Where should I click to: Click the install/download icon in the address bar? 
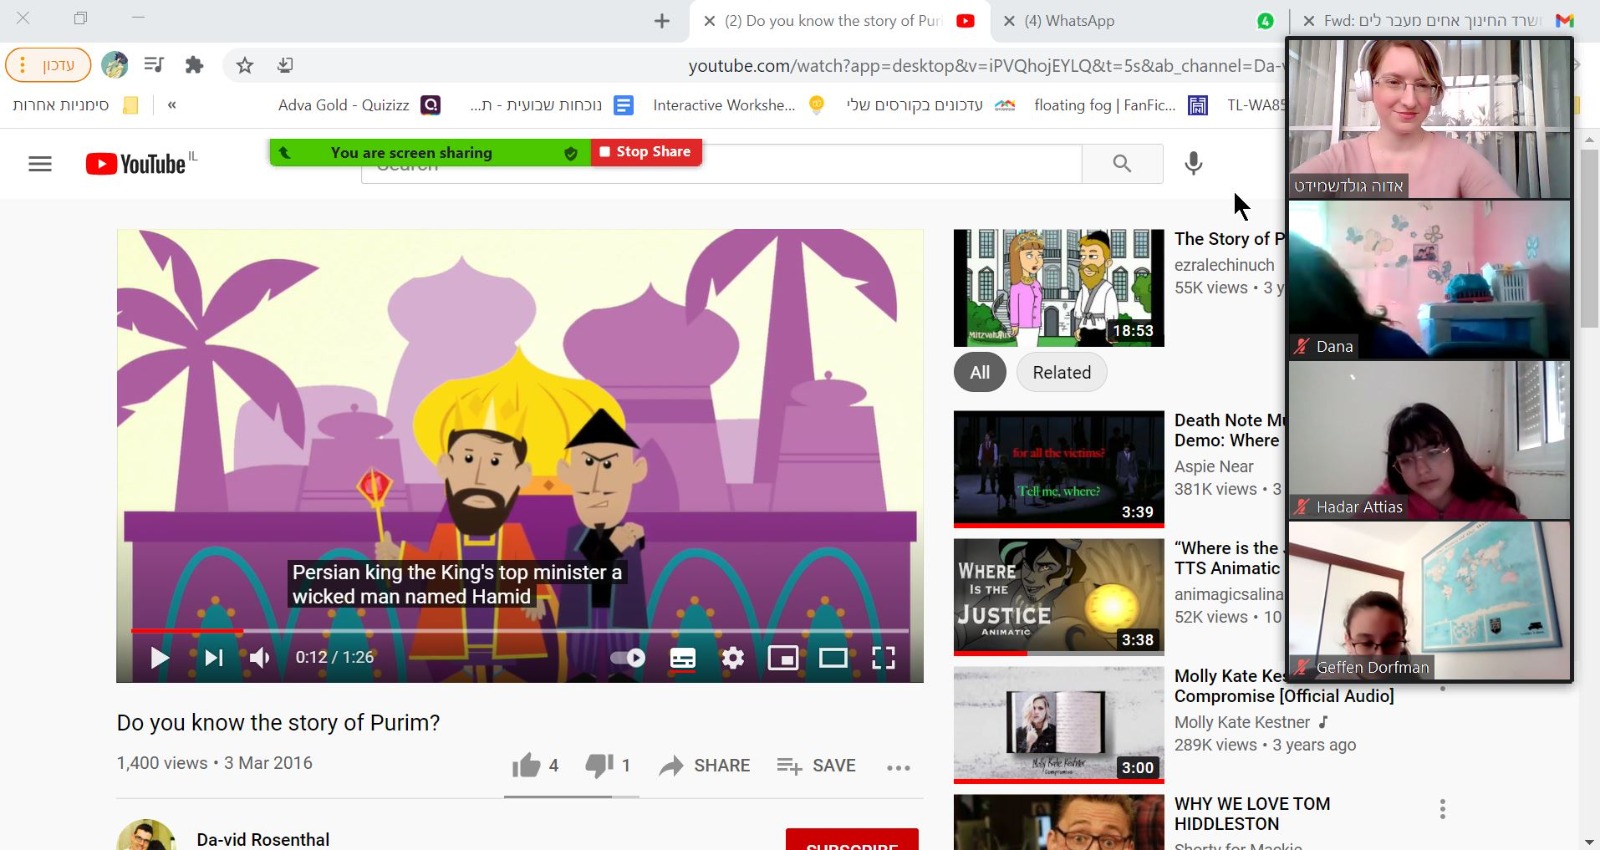[x=285, y=66]
